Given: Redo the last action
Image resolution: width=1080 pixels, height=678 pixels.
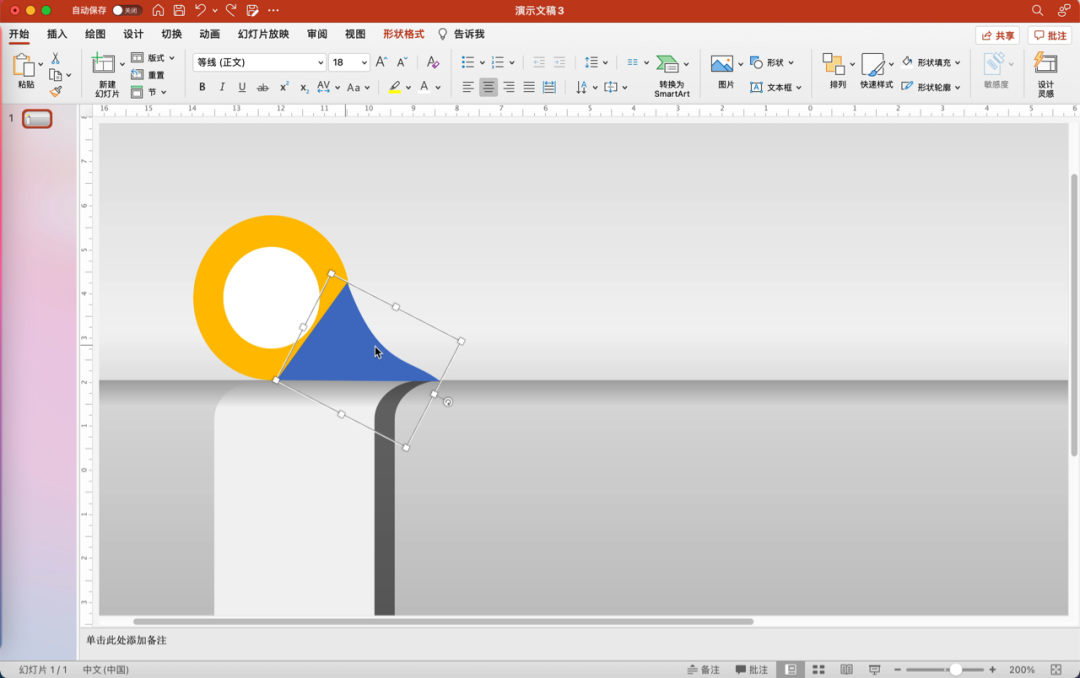Looking at the screenshot, I should pyautogui.click(x=231, y=10).
